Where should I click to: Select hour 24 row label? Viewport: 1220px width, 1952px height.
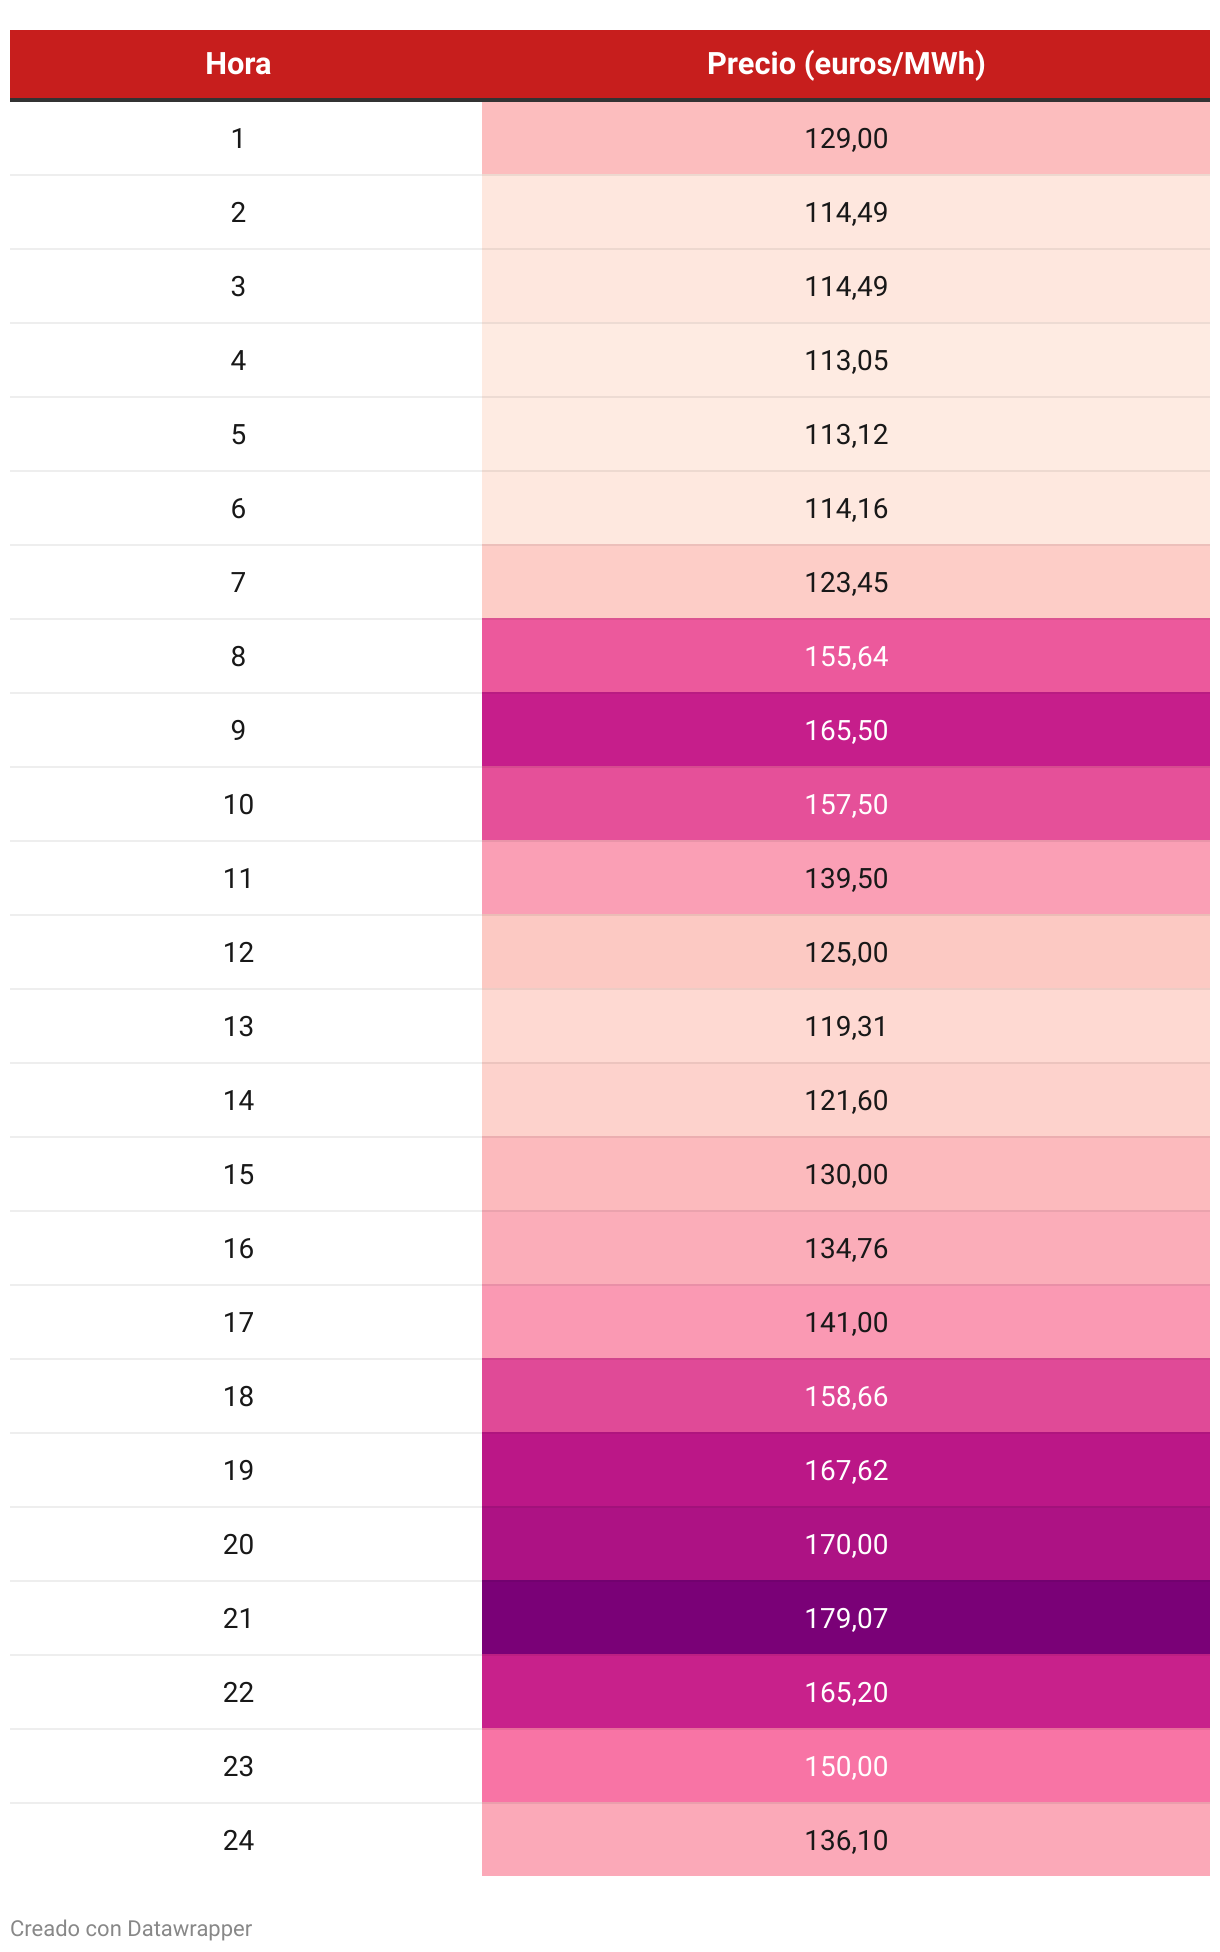pyautogui.click(x=238, y=1840)
